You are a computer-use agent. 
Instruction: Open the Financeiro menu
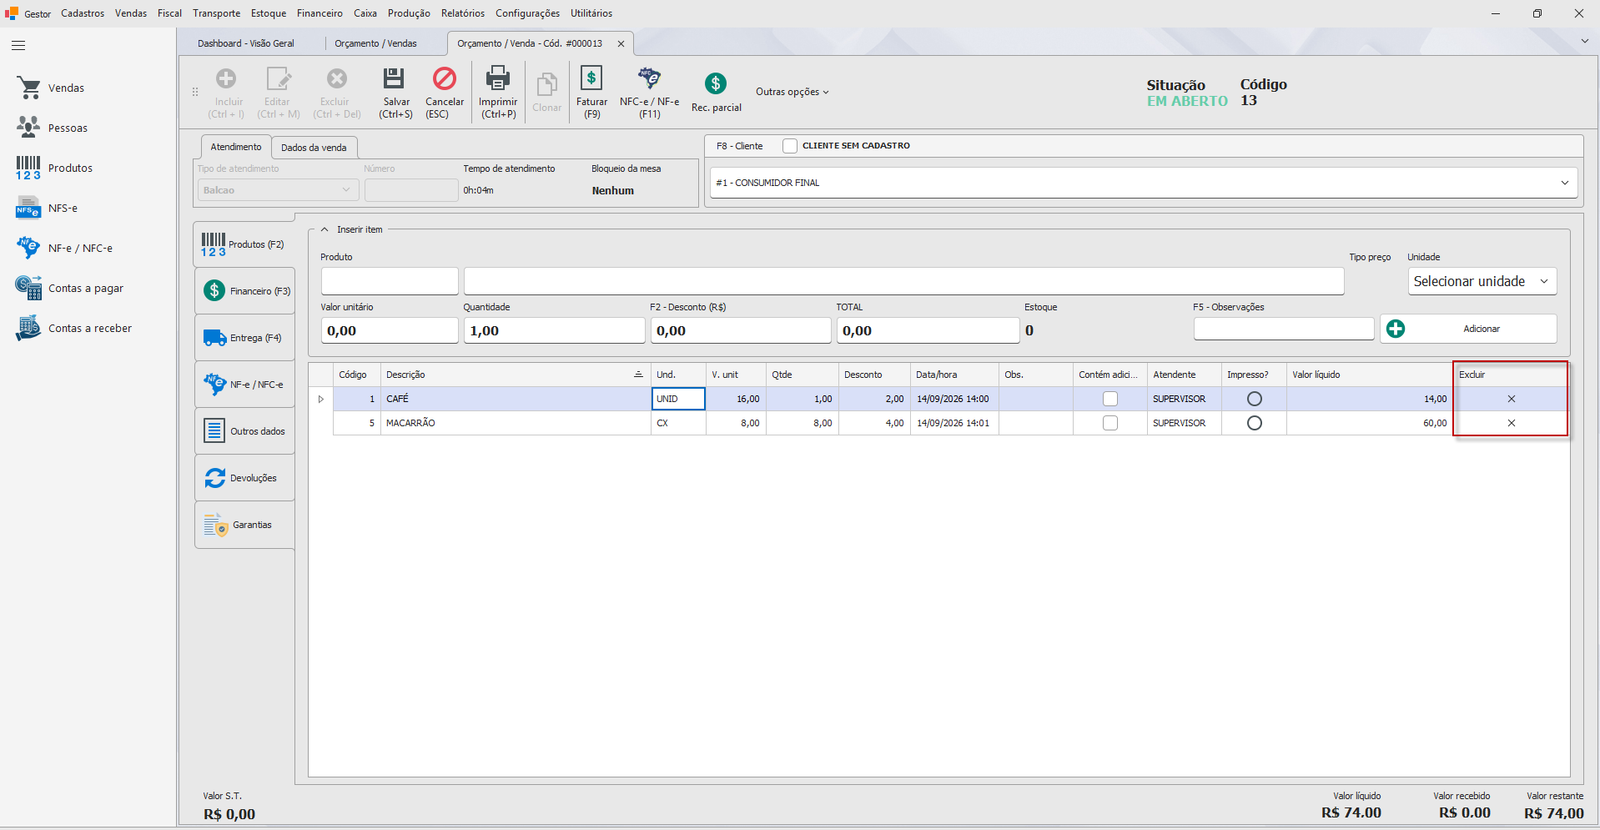click(319, 13)
